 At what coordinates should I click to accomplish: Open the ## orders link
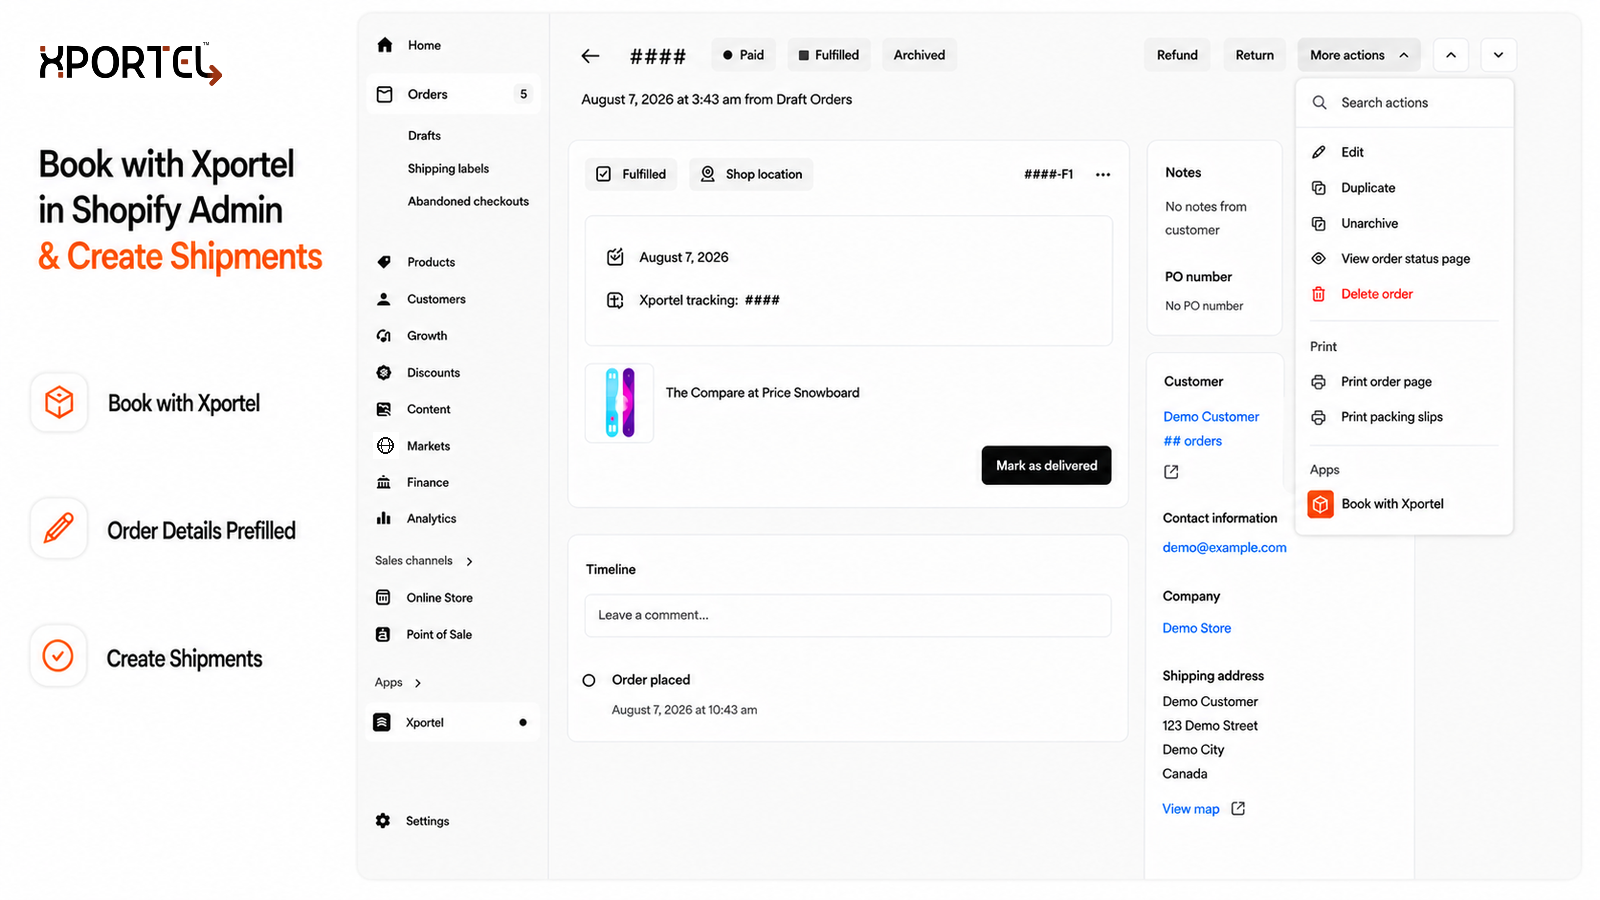[1192, 441]
